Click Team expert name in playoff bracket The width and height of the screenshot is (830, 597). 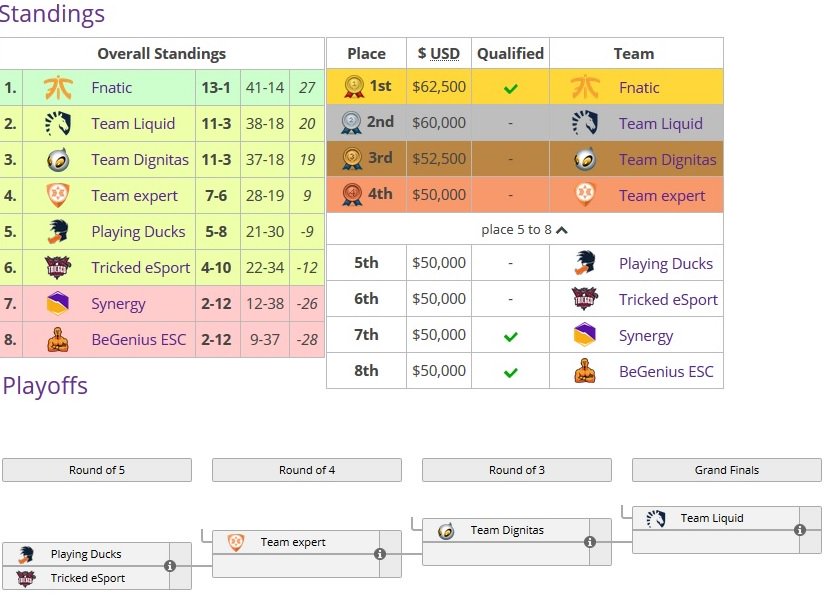click(x=293, y=542)
